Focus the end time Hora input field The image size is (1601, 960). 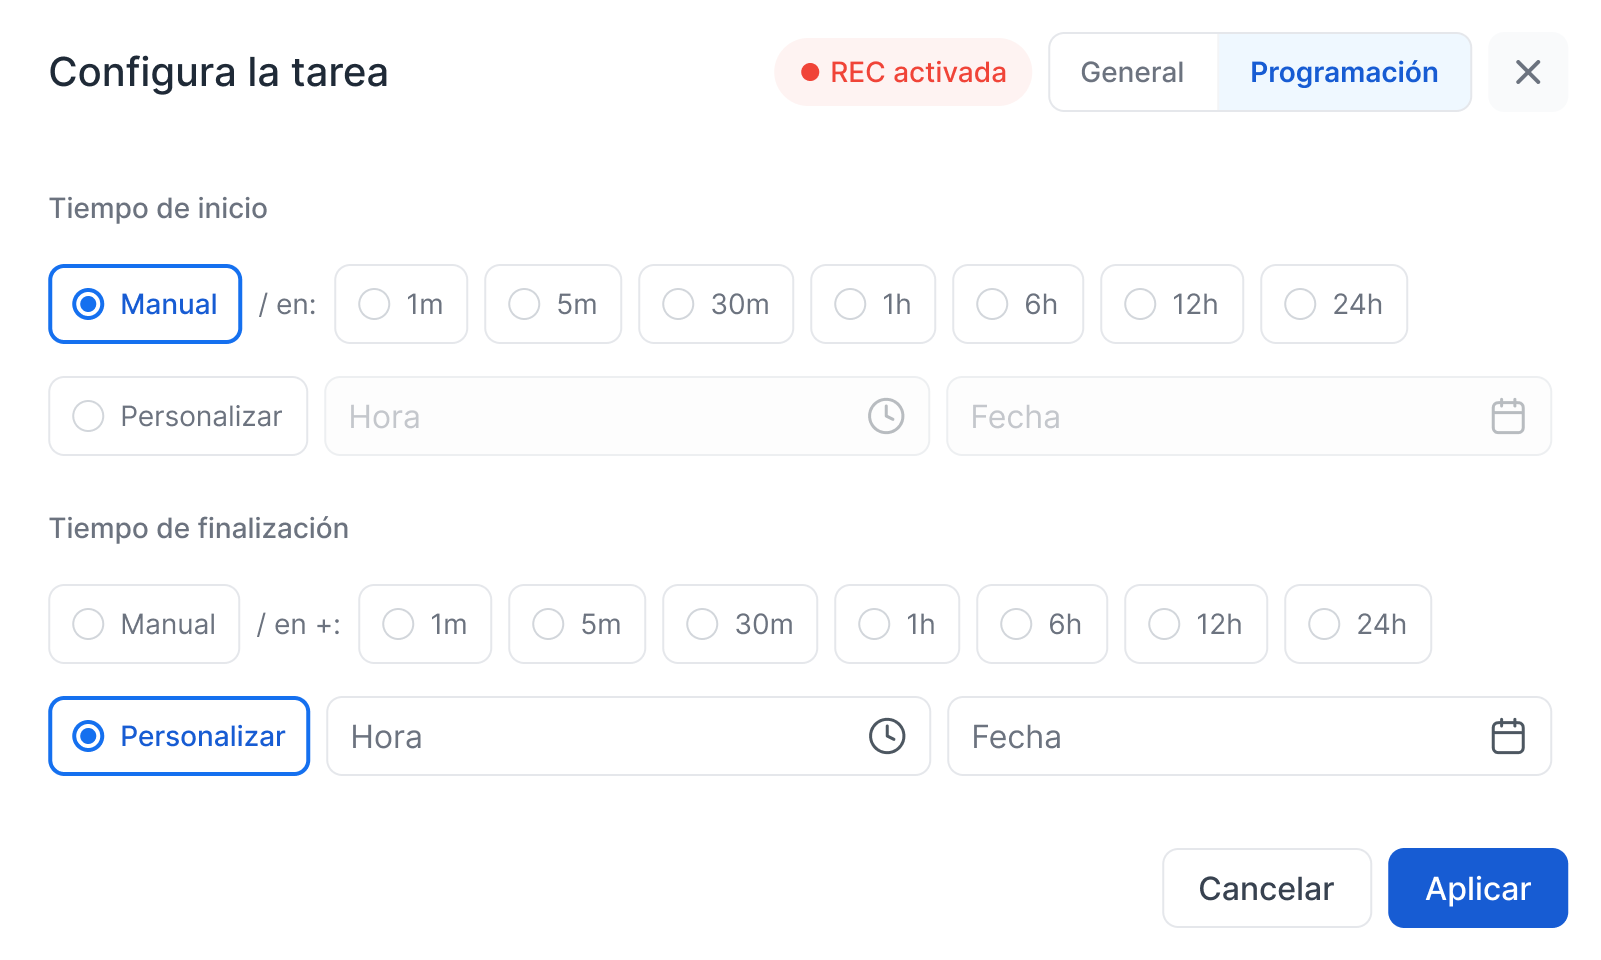click(x=600, y=736)
